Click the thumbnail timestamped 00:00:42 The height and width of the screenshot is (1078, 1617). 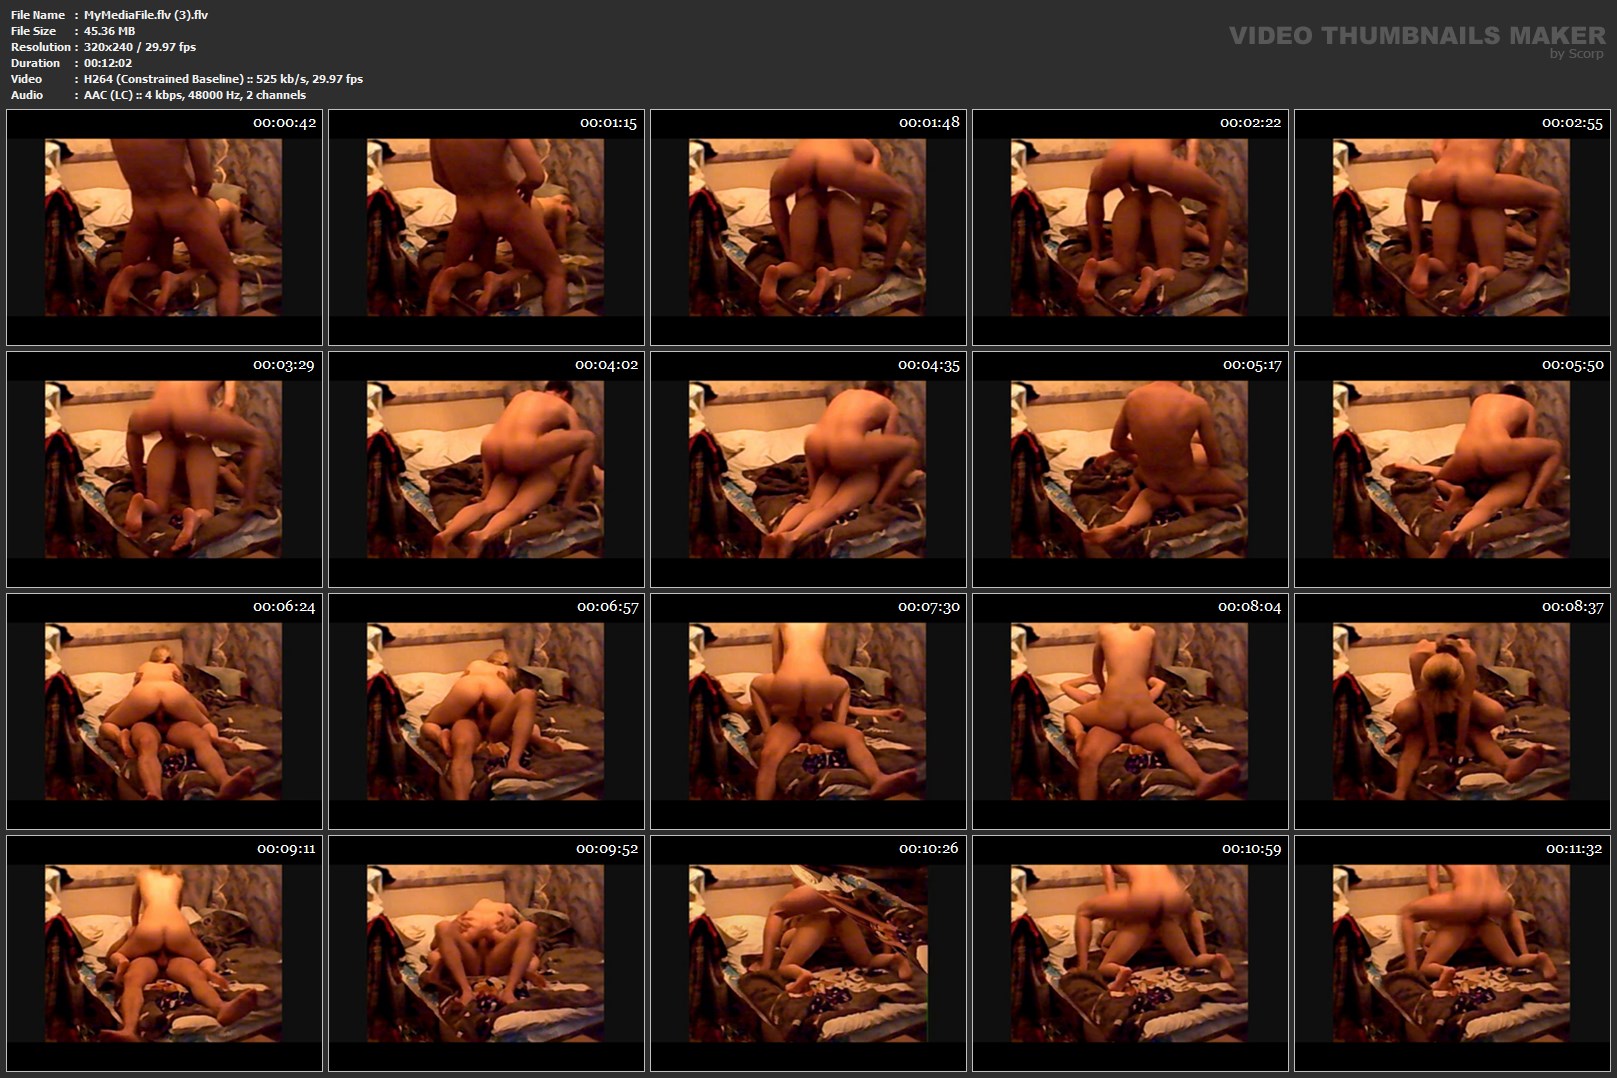pos(164,228)
